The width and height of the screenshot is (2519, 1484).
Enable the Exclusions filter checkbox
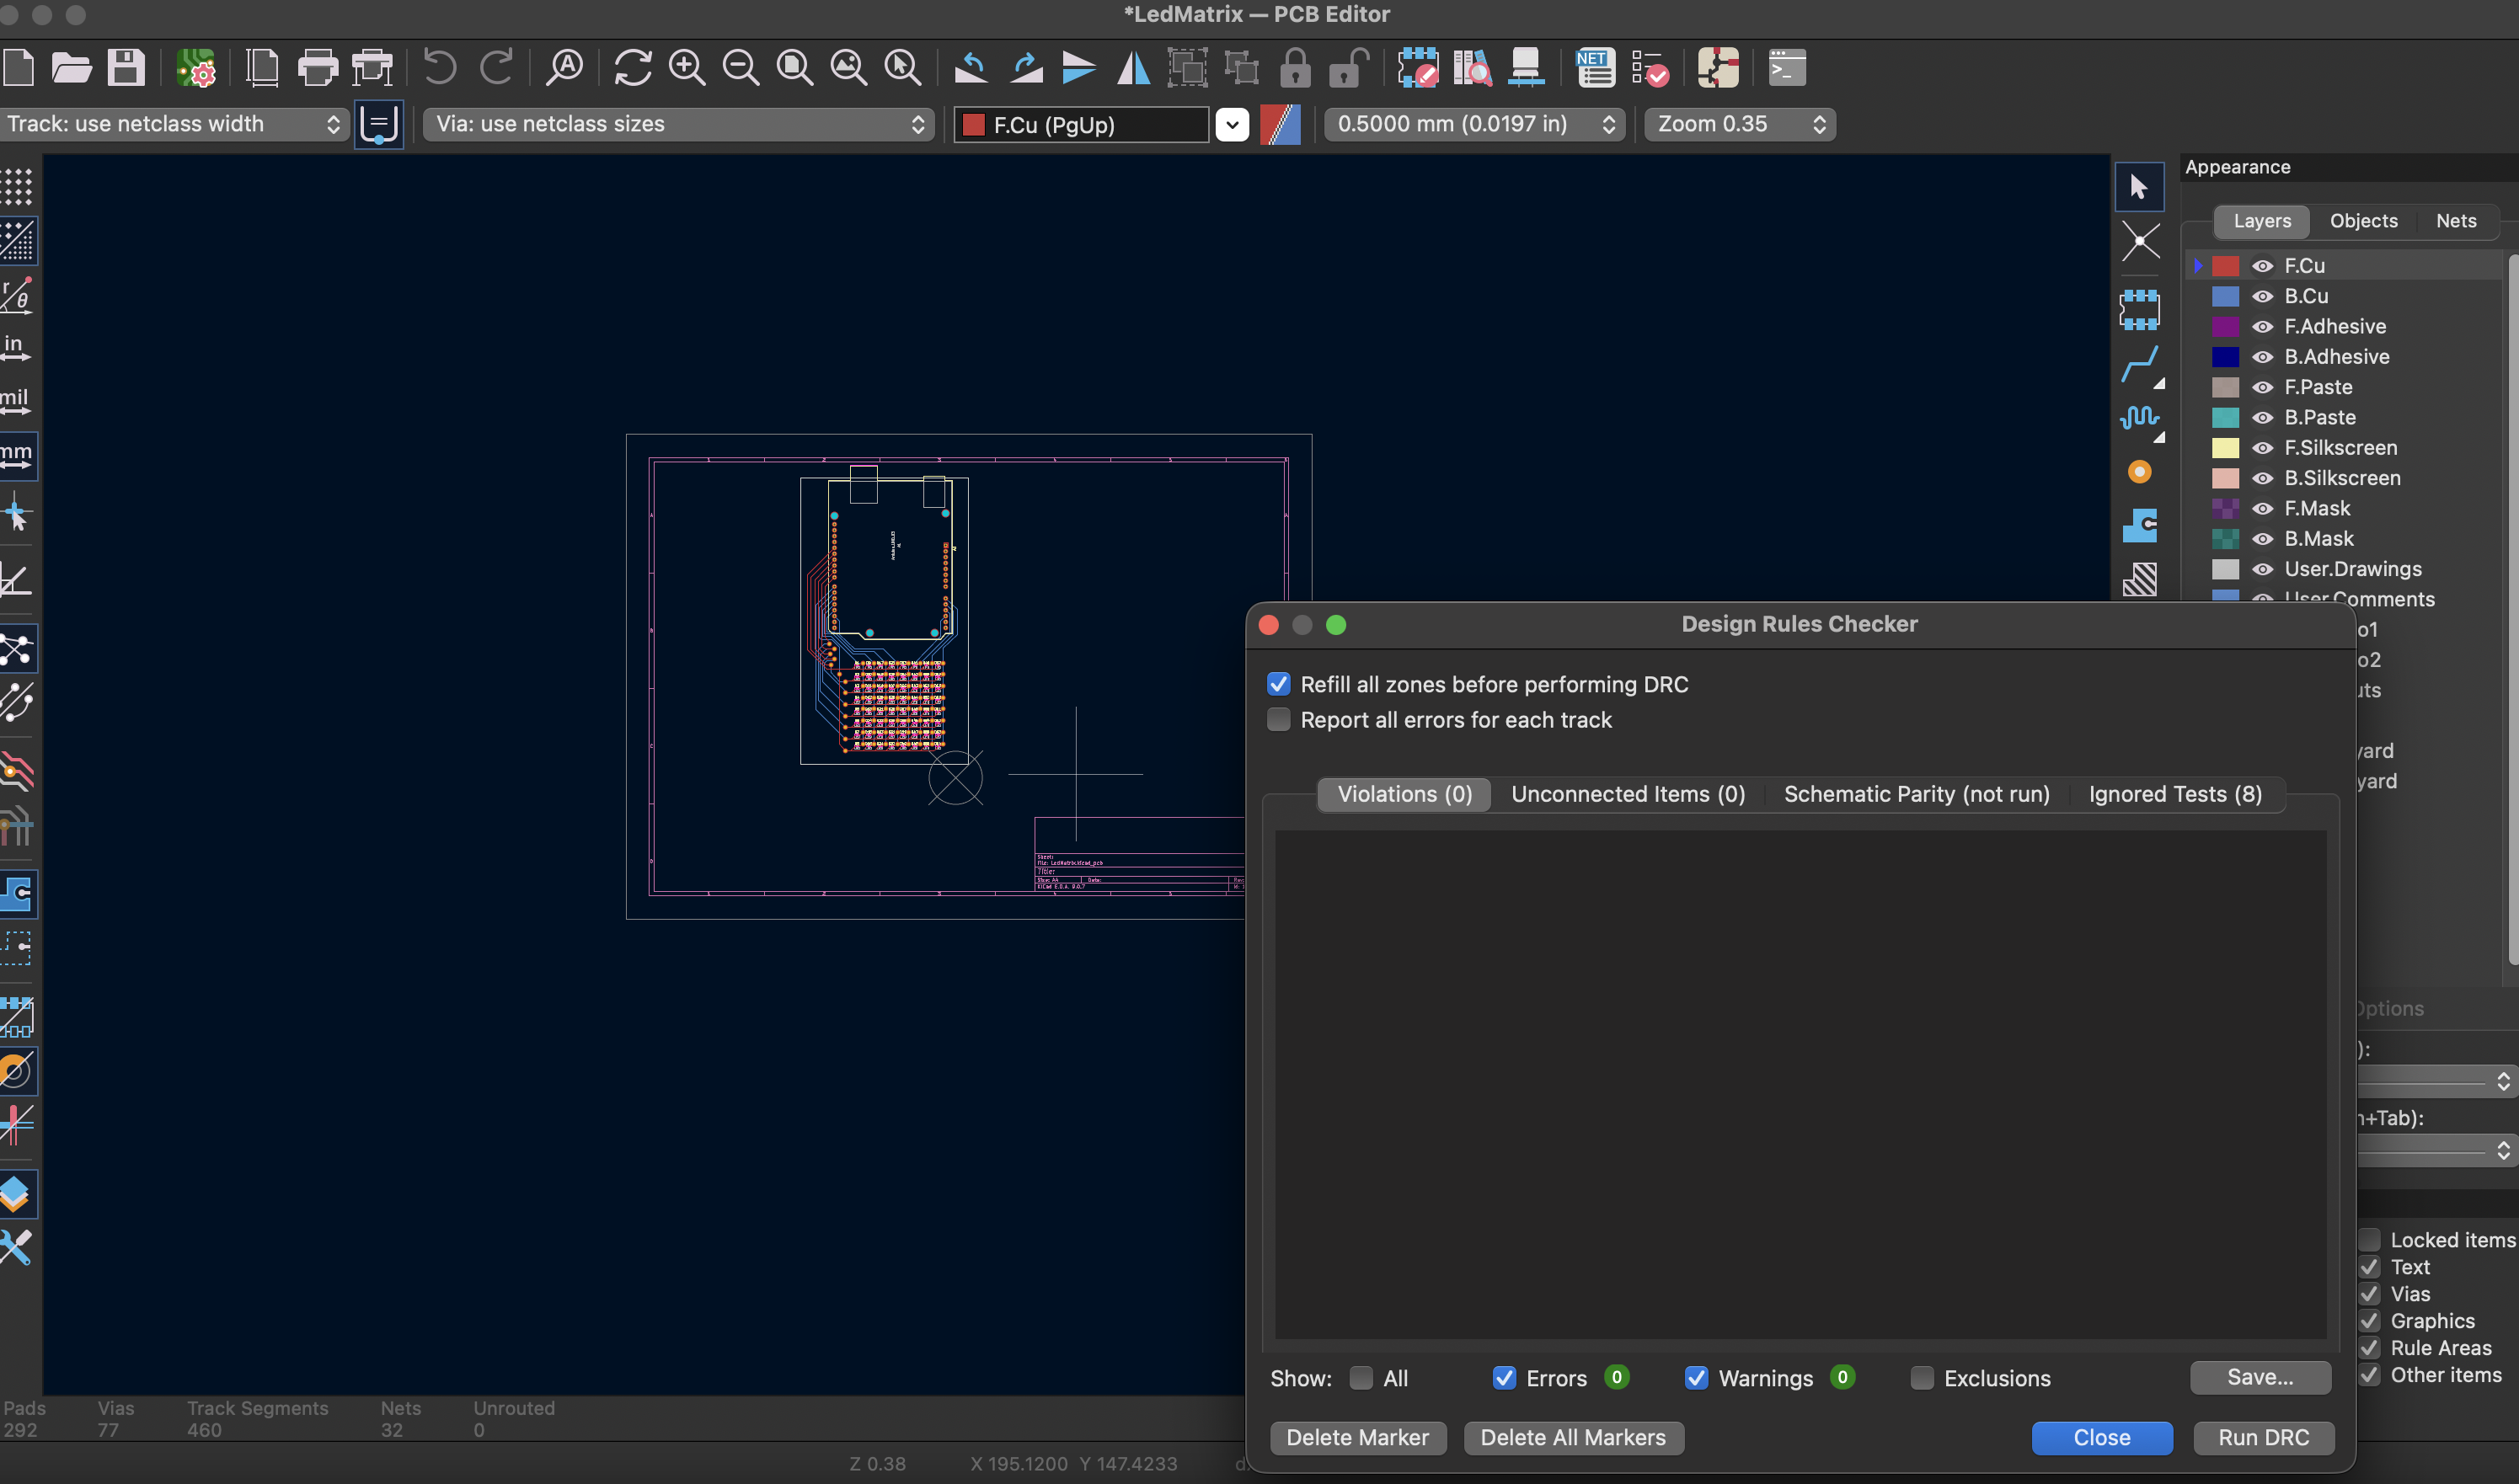pos(1922,1378)
